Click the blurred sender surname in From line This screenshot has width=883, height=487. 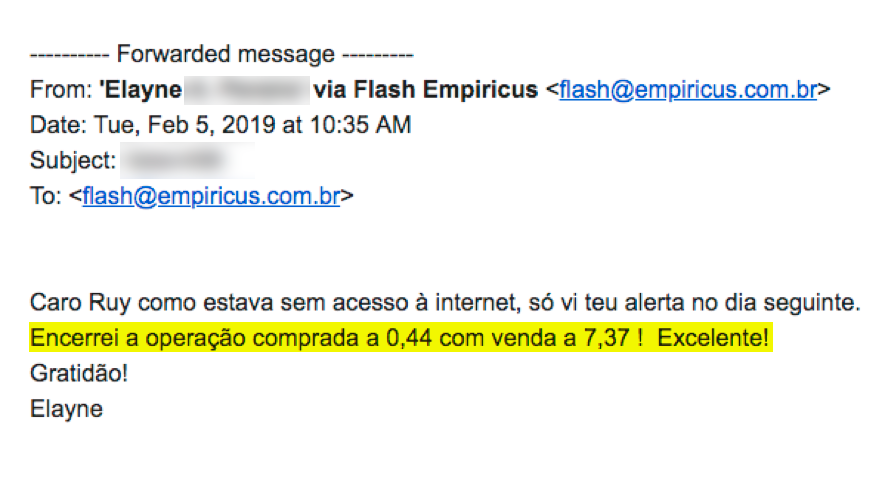click(x=247, y=90)
